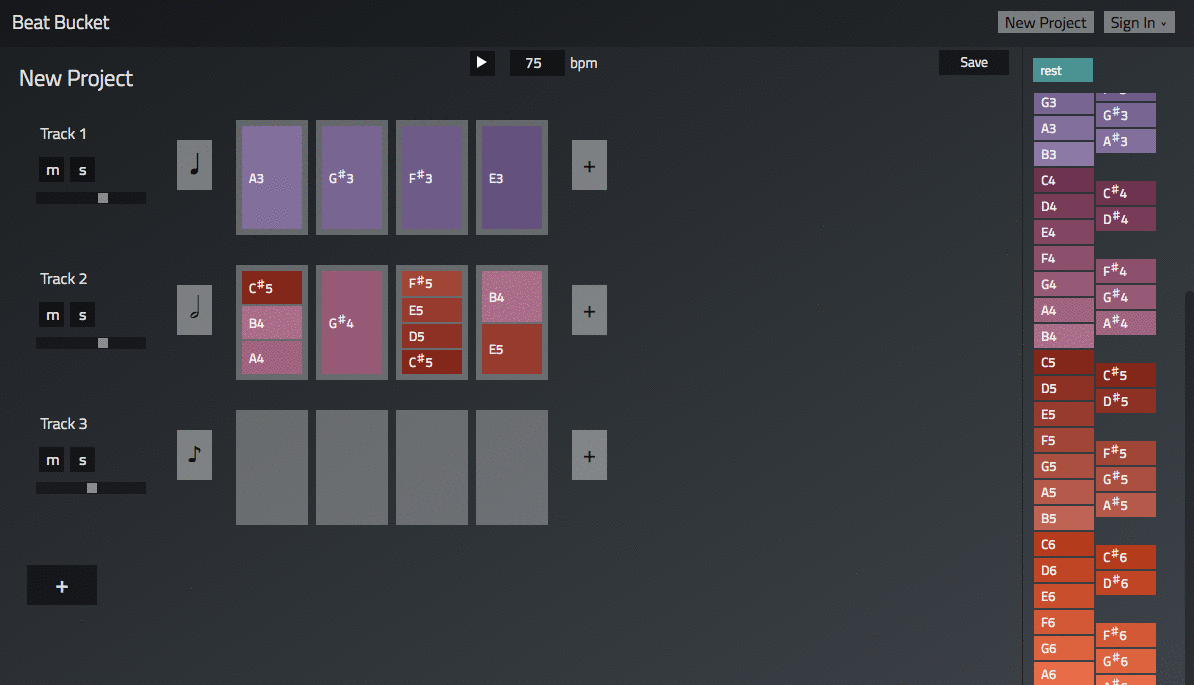Pick F4 from the note palette
The height and width of the screenshot is (685, 1194).
tap(1064, 258)
